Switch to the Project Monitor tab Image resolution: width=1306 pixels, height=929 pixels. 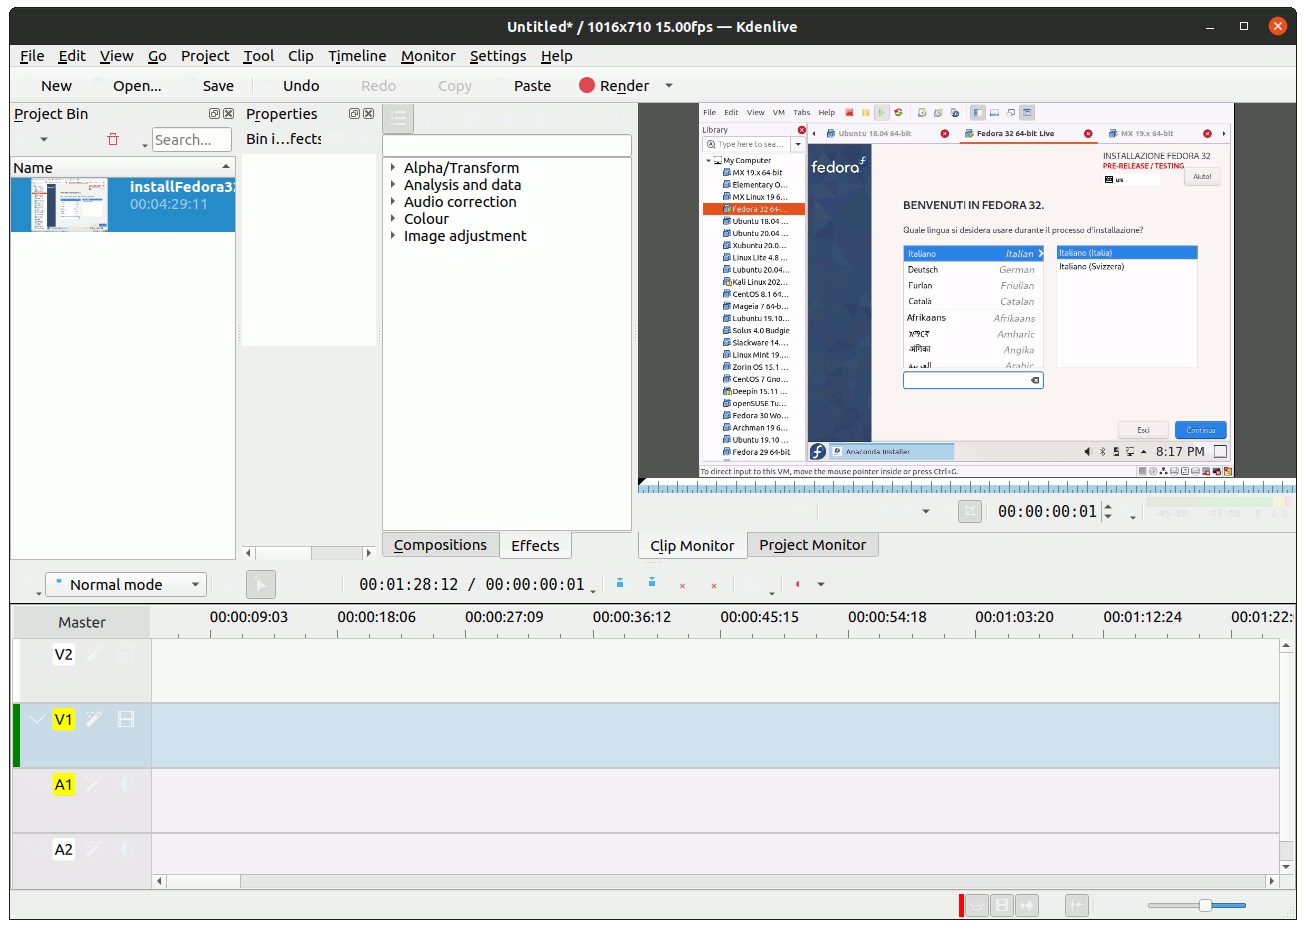[x=812, y=545]
